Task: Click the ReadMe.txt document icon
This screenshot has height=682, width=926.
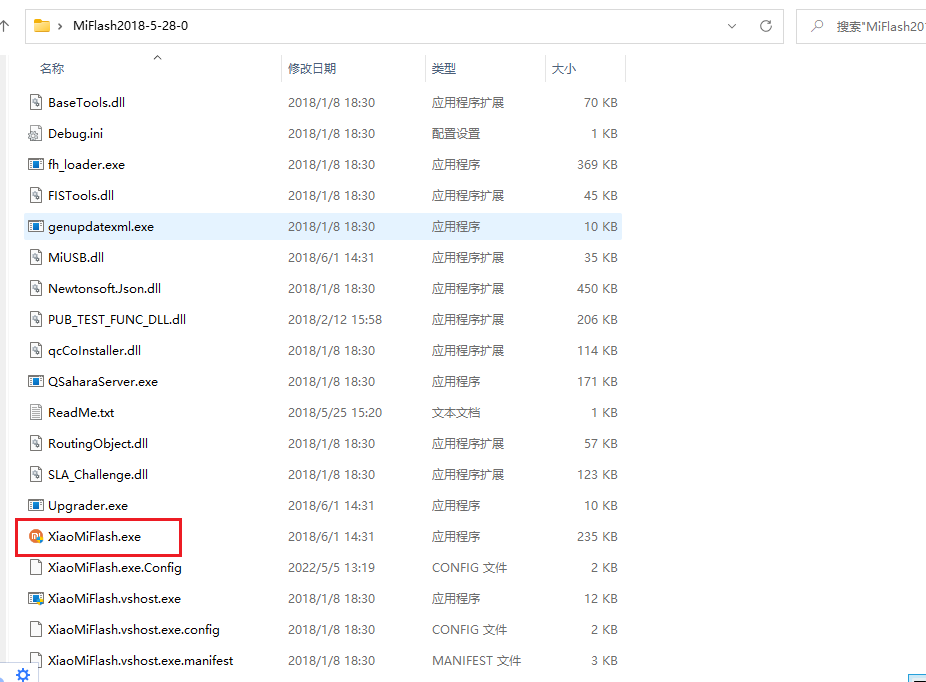Action: 36,412
